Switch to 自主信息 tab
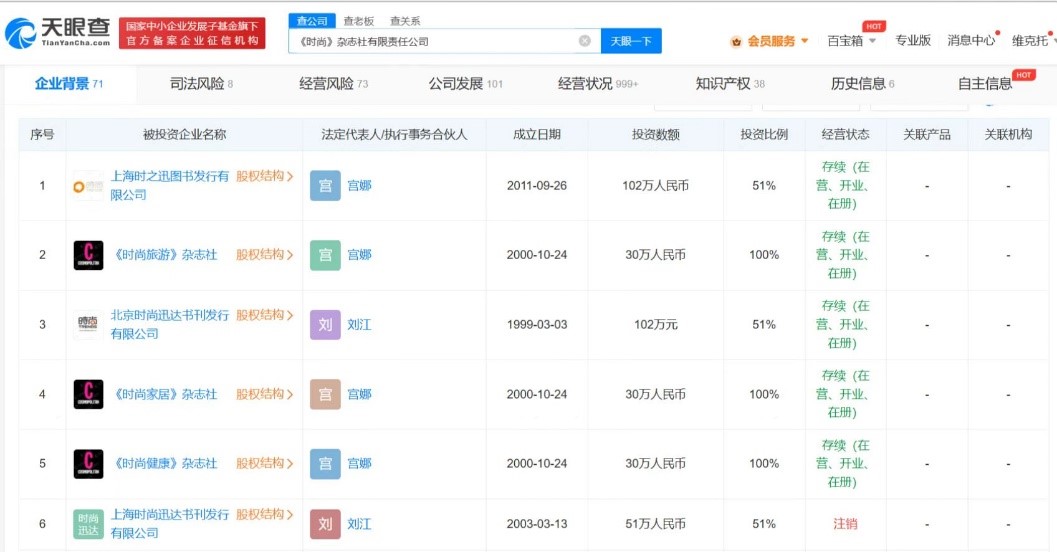Viewport: 1057px width, 552px height. tap(985, 84)
